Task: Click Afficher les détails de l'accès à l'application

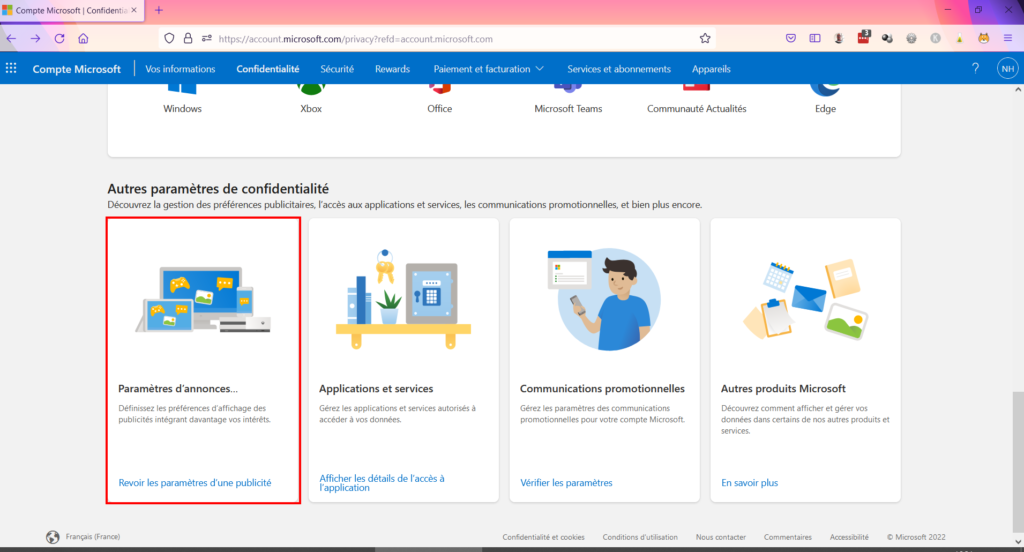Action: (x=381, y=483)
